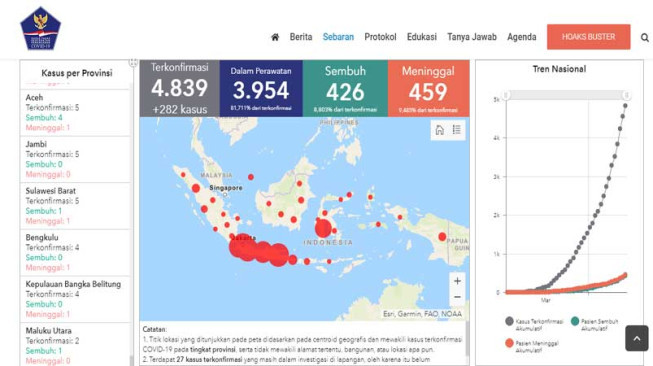Image resolution: width=653 pixels, height=366 pixels.
Task: Expand the Kasus per Provinsi panel icon
Action: (133, 62)
